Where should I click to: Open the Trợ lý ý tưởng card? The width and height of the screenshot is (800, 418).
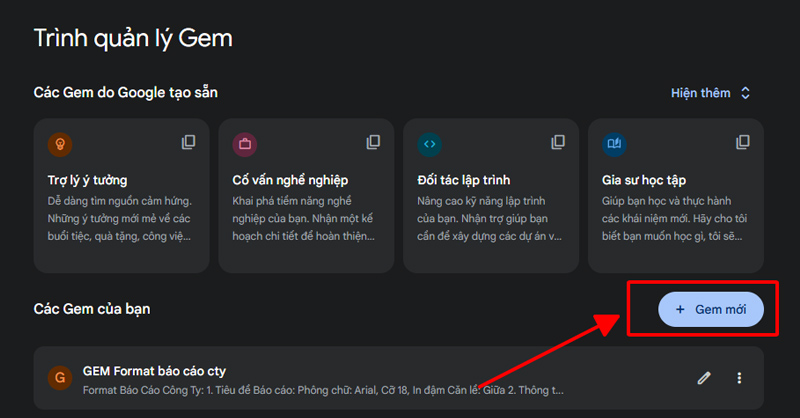pos(121,195)
